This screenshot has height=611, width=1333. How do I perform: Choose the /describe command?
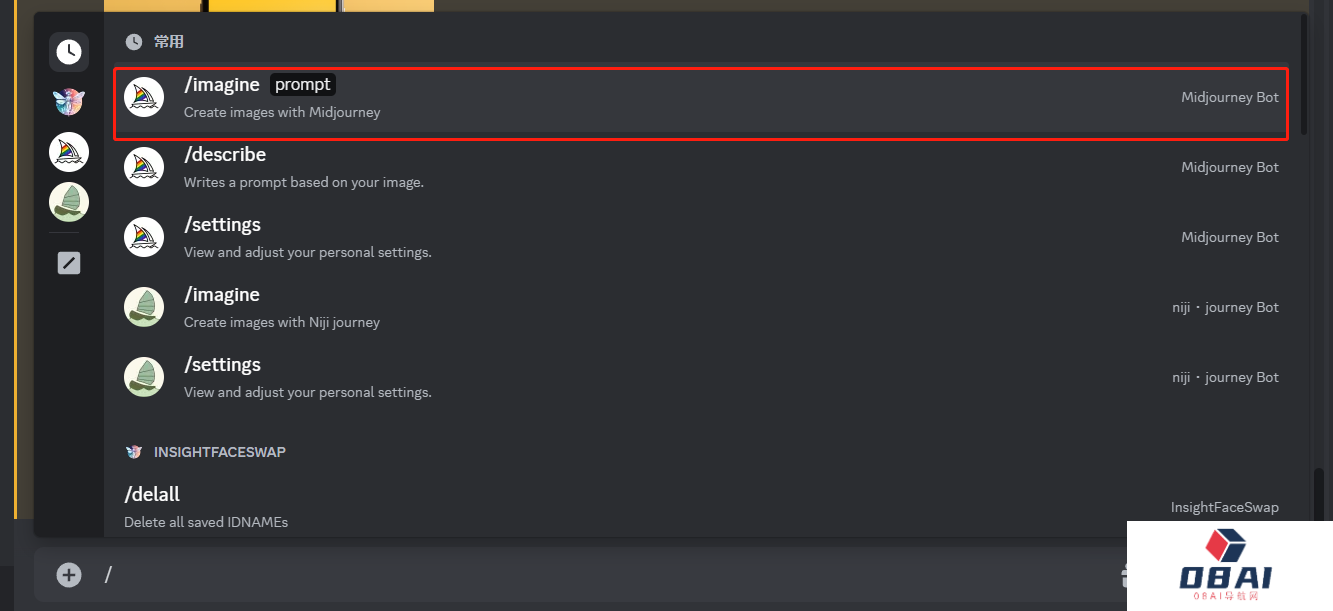click(x=701, y=167)
